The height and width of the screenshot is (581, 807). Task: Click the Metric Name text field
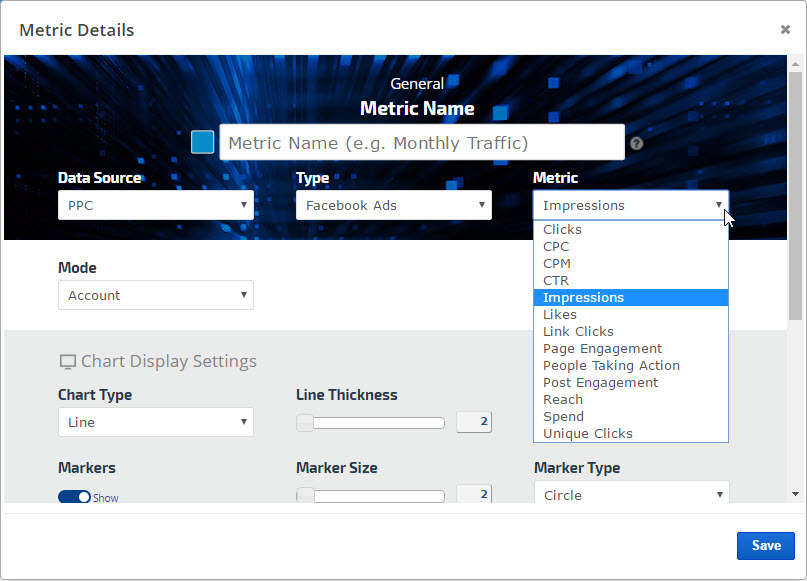coord(421,143)
